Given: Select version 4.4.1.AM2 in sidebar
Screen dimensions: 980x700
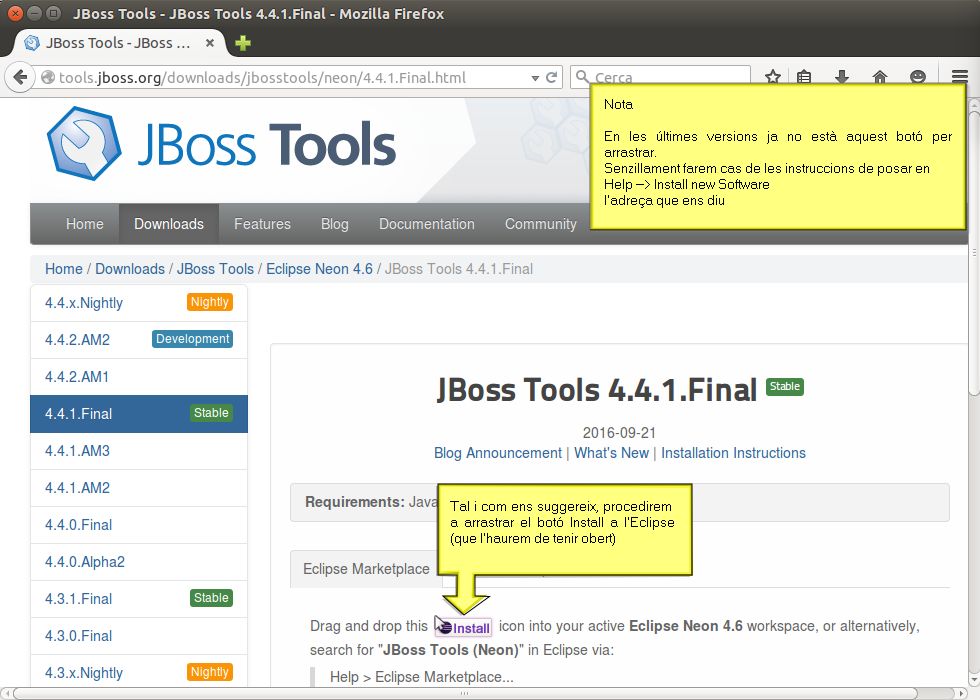Looking at the screenshot, I should (x=139, y=488).
